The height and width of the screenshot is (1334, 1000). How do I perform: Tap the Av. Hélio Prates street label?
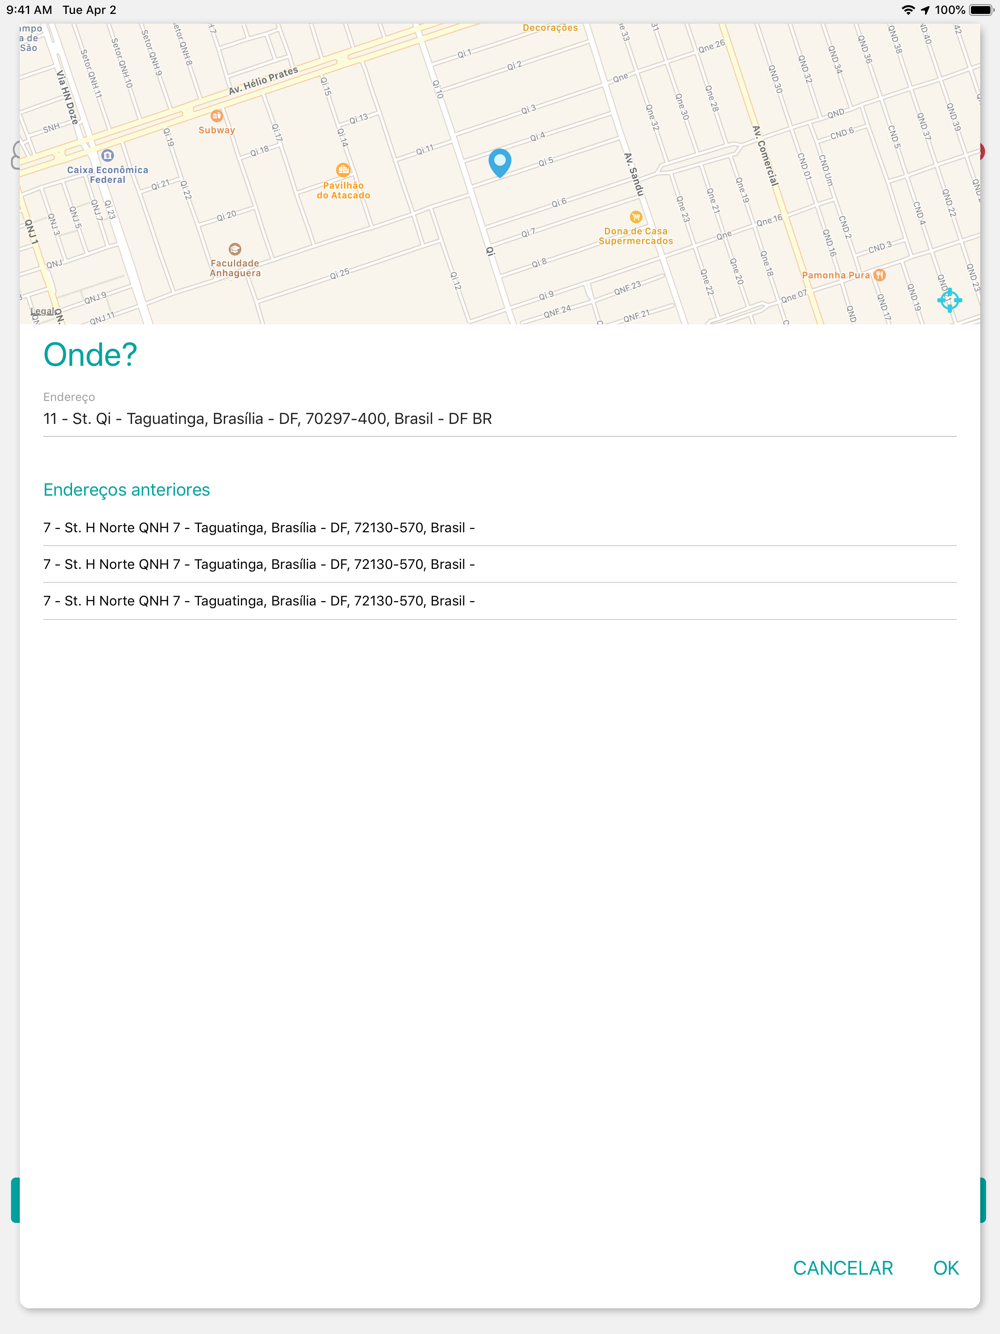pos(263,81)
